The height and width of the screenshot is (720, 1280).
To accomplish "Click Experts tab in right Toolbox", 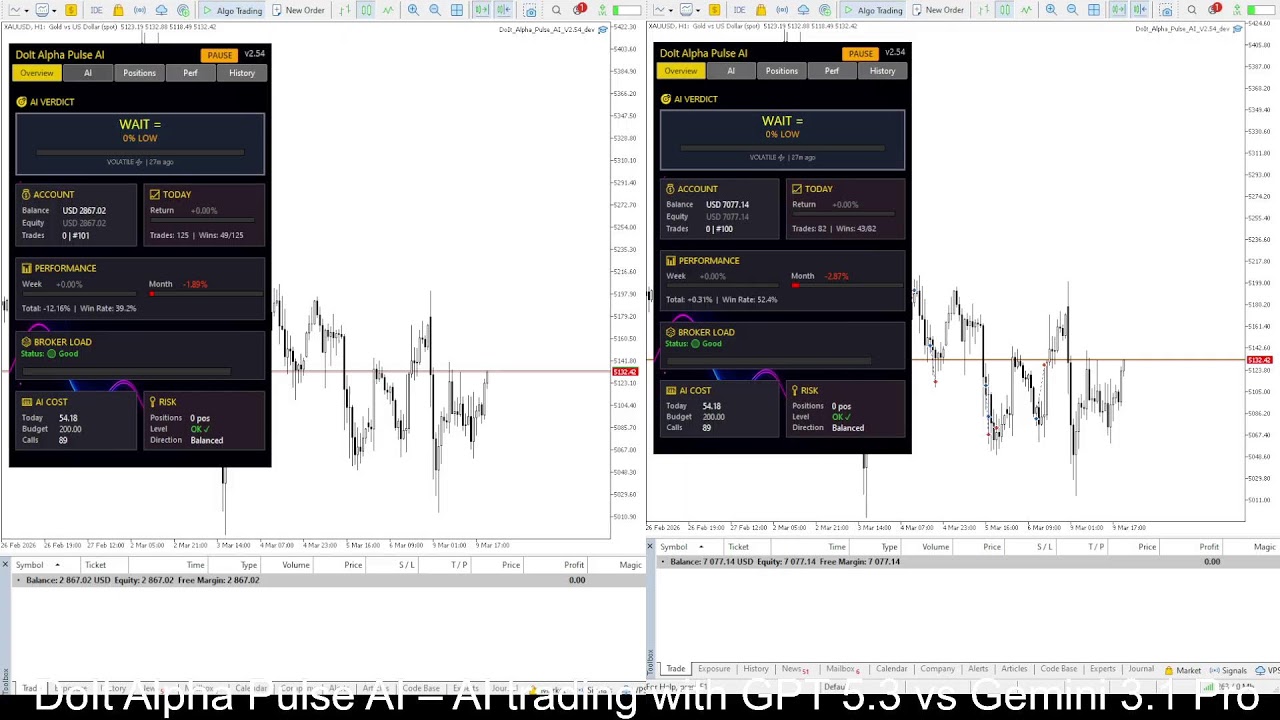I will tap(1103, 669).
